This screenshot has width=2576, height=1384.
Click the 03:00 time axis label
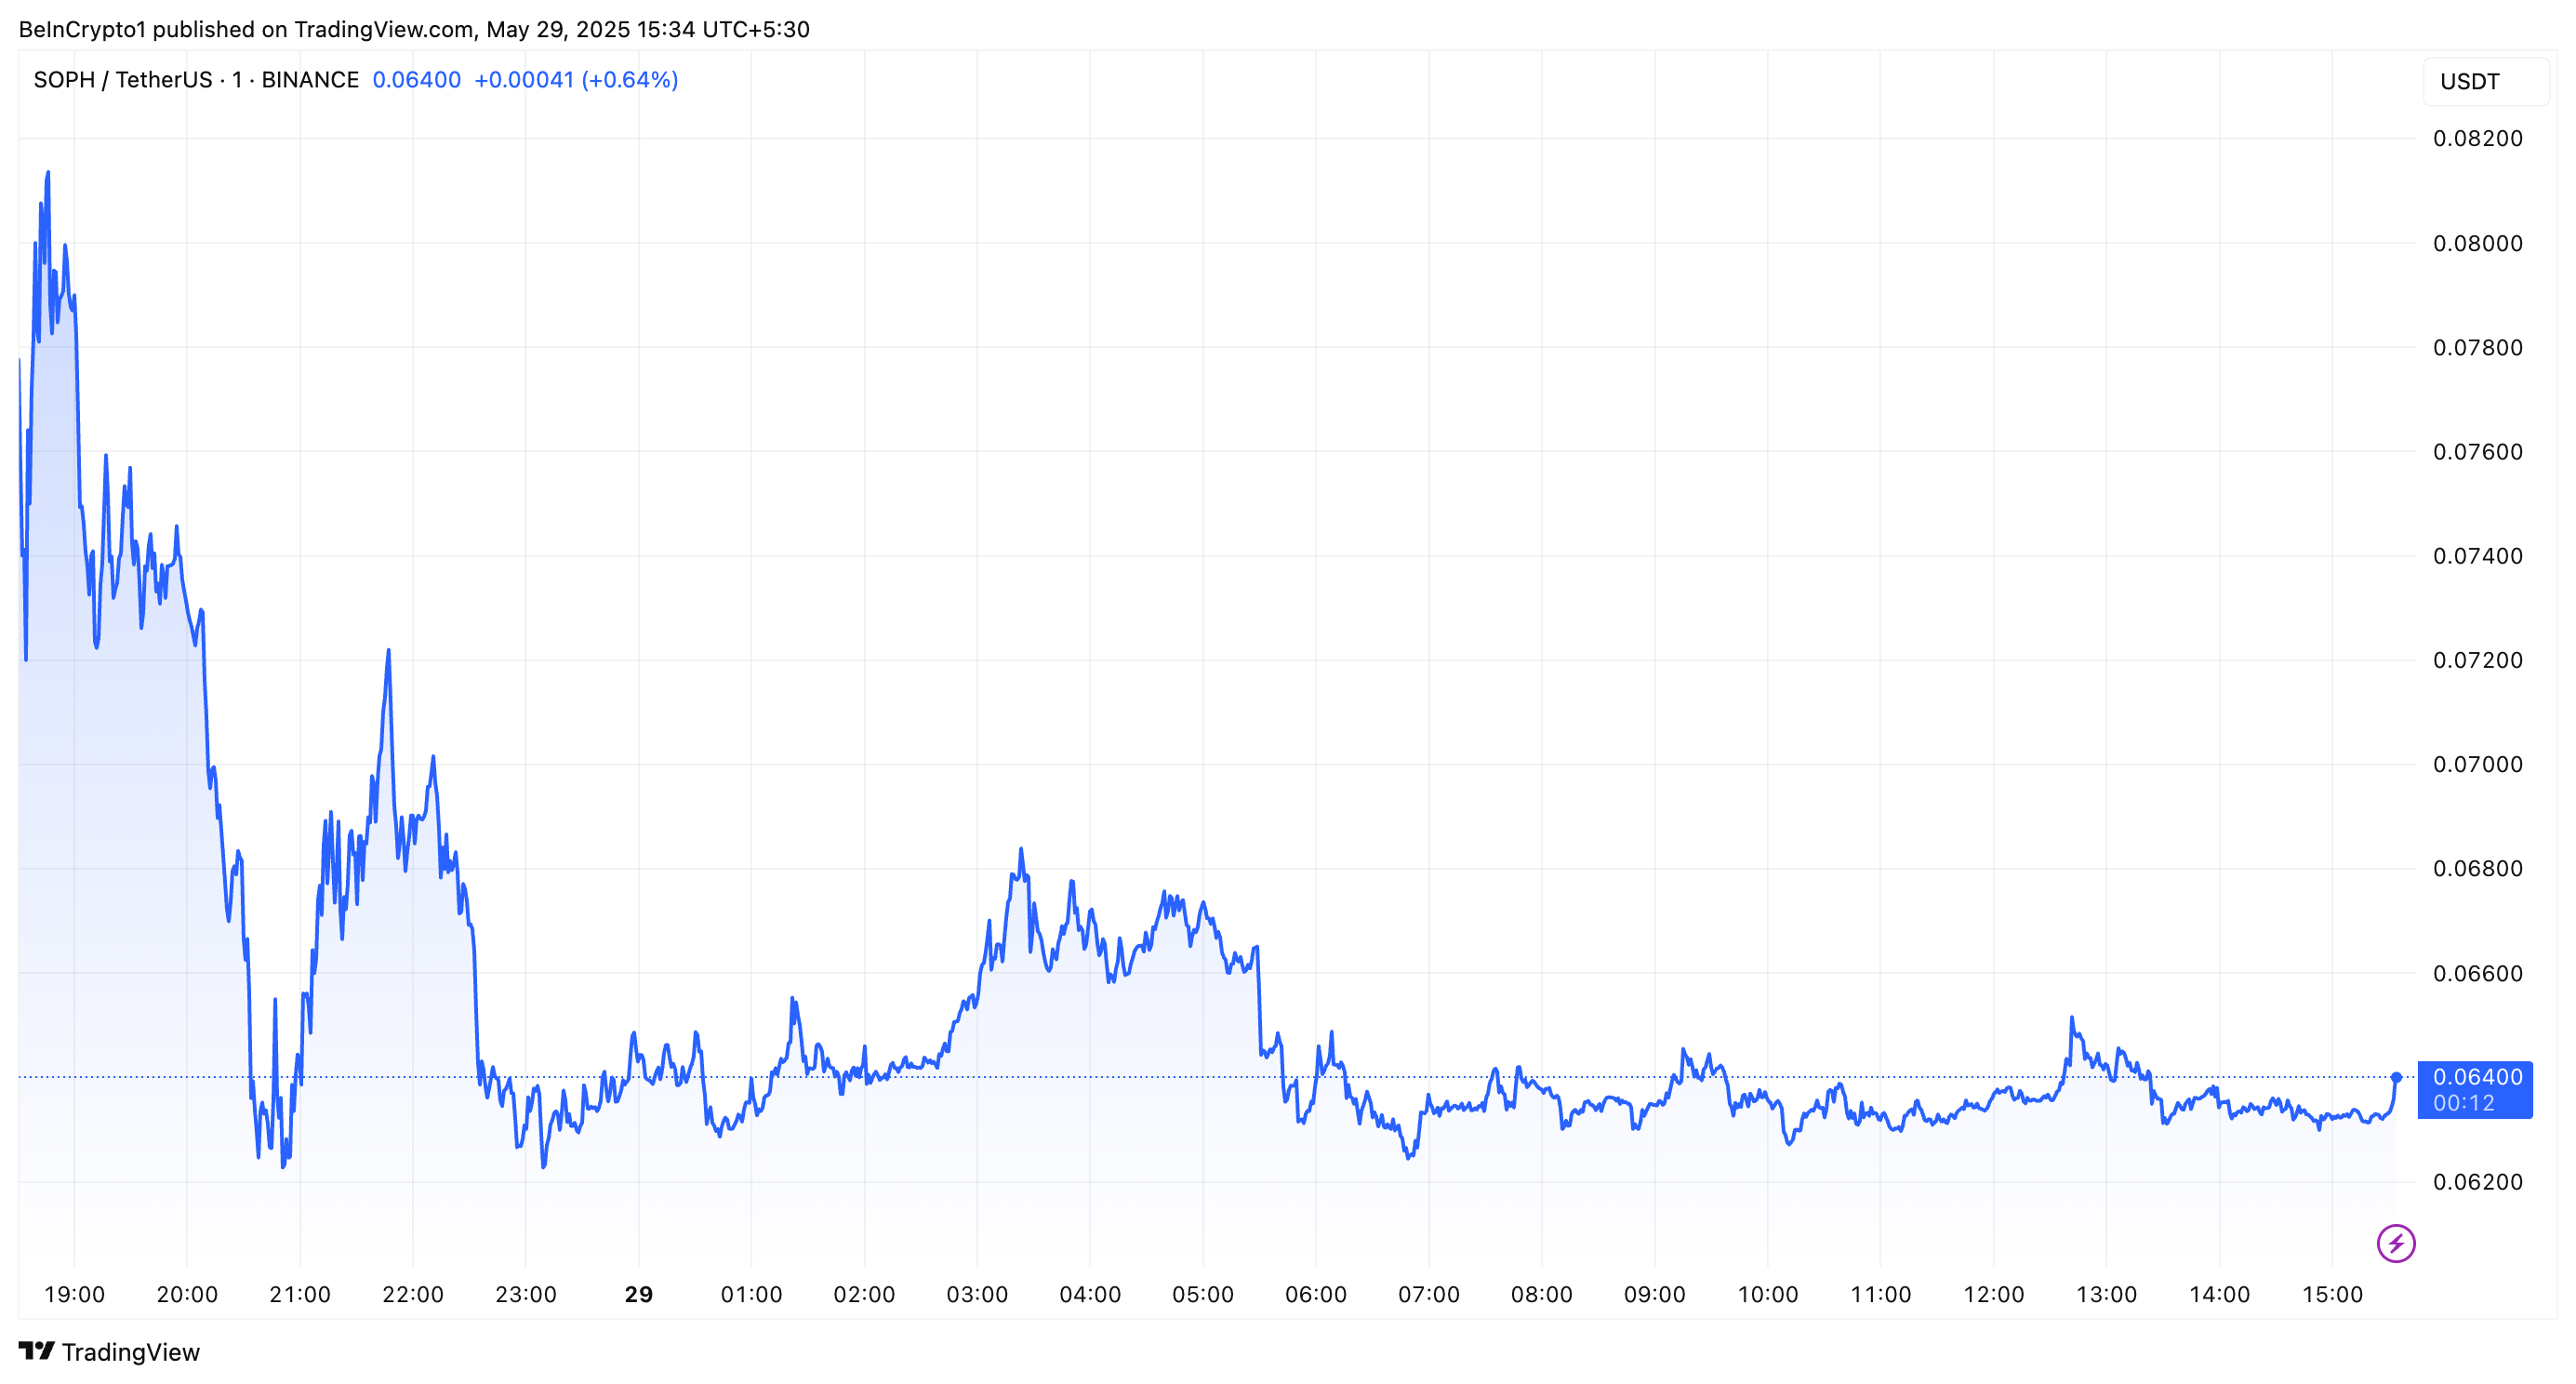pos(977,1294)
